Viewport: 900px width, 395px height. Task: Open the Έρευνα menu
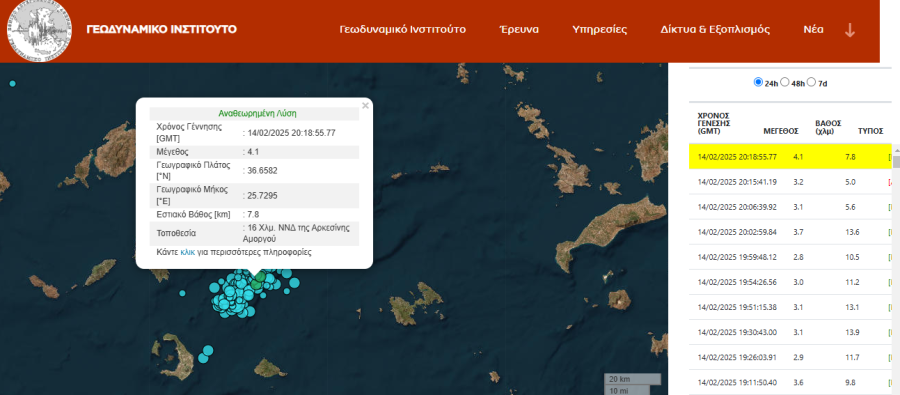coord(519,30)
